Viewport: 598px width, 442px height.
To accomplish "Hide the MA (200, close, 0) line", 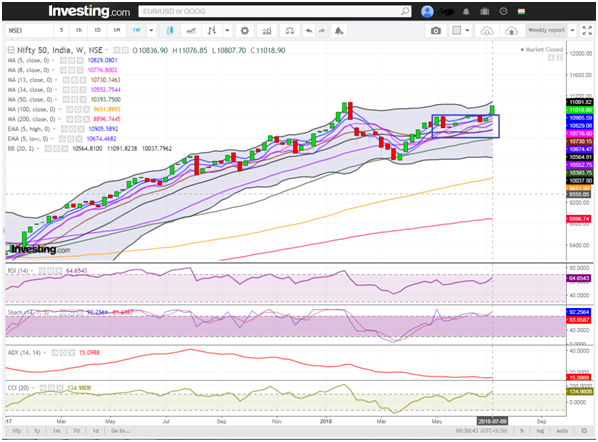I will [x=70, y=119].
